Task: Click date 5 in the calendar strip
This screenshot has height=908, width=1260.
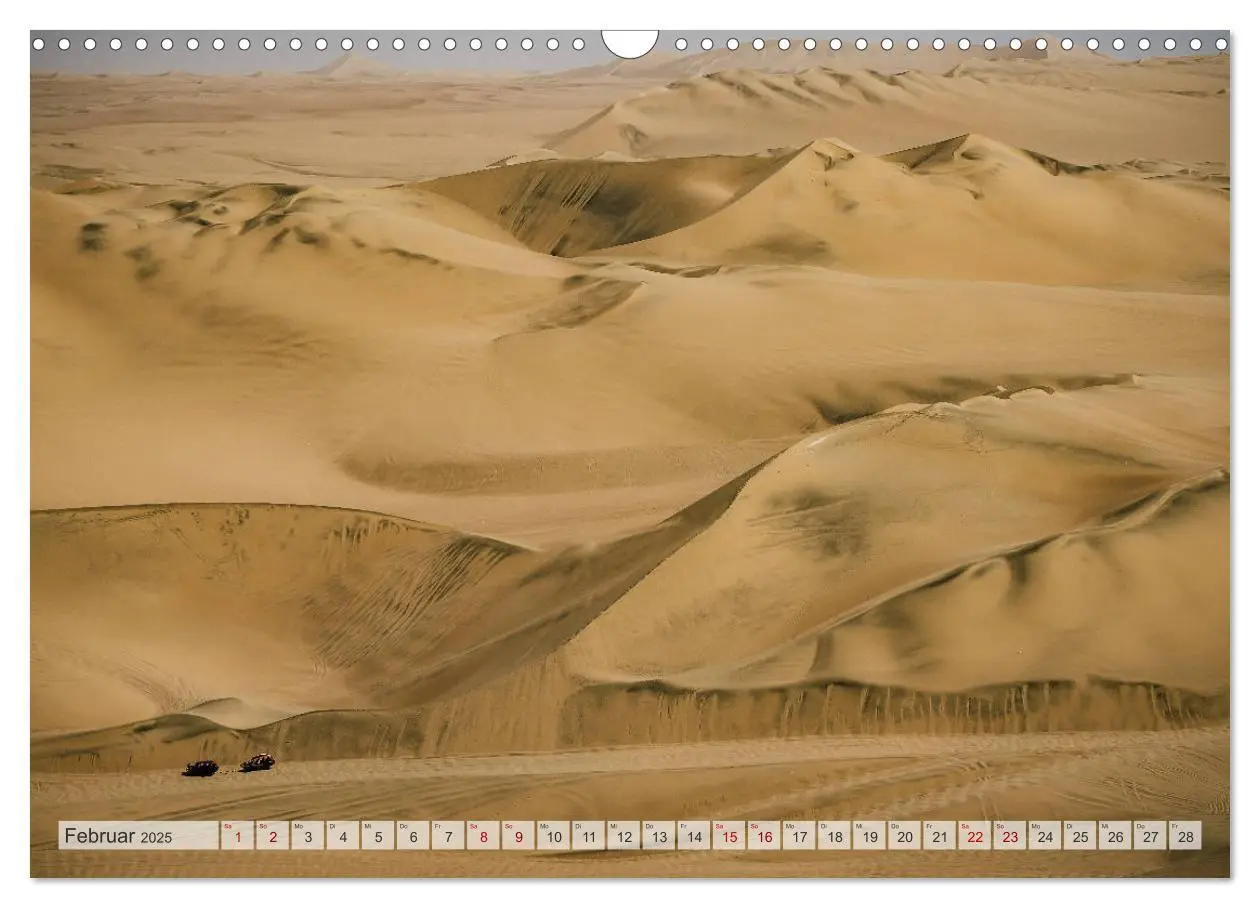Action: click(x=378, y=836)
